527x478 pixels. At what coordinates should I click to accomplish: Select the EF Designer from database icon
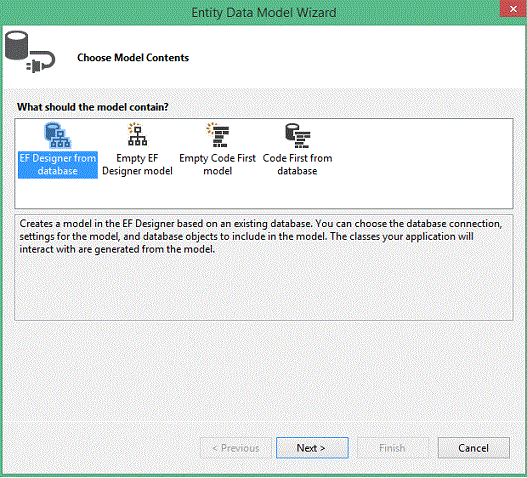tap(57, 135)
